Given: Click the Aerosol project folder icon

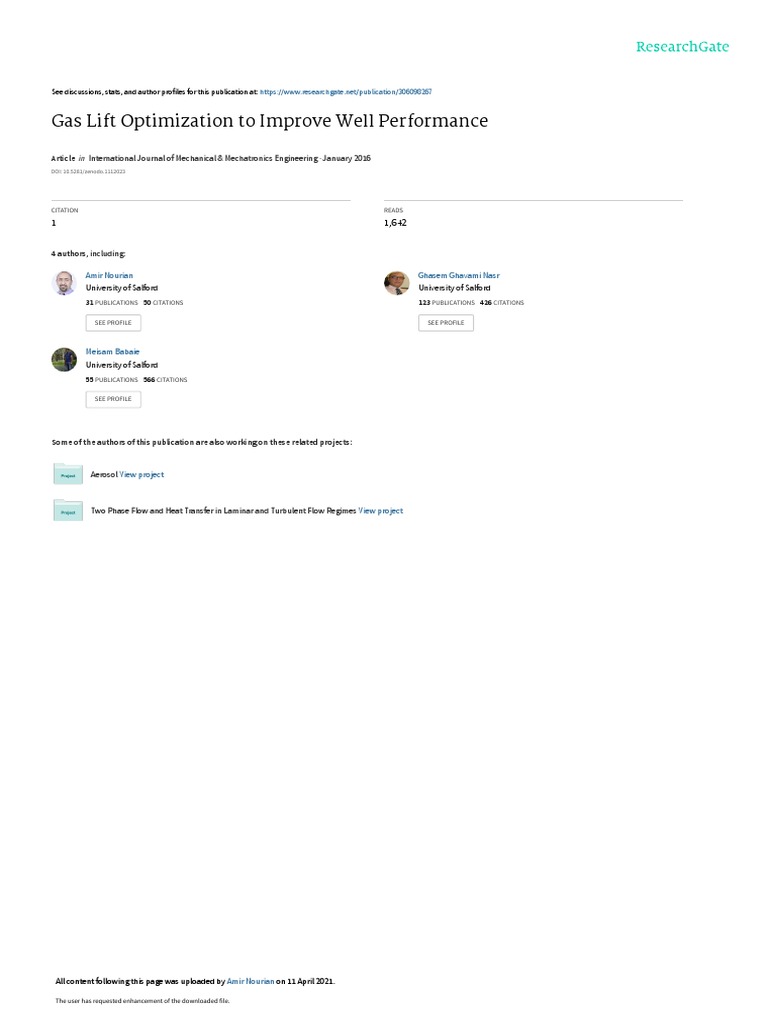Looking at the screenshot, I should (x=68, y=474).
